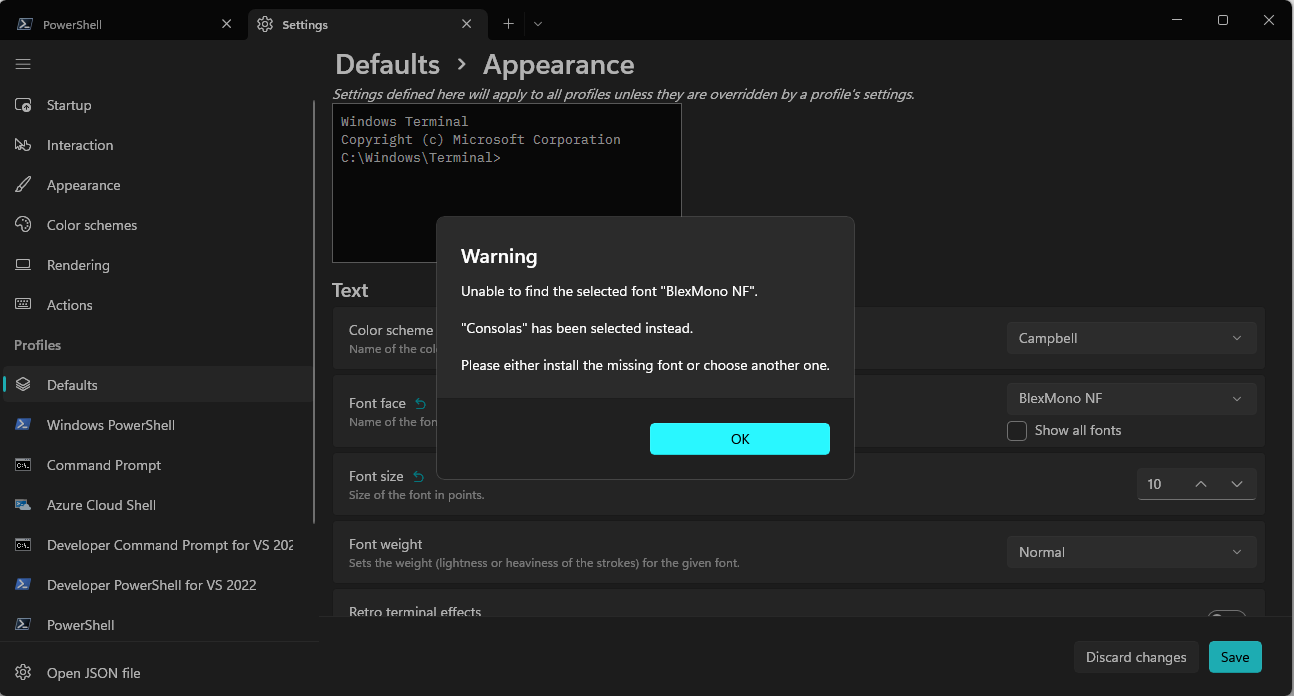Viewport: 1294px width, 696px height.
Task: Open JSON file from sidebar
Action: coord(157,673)
